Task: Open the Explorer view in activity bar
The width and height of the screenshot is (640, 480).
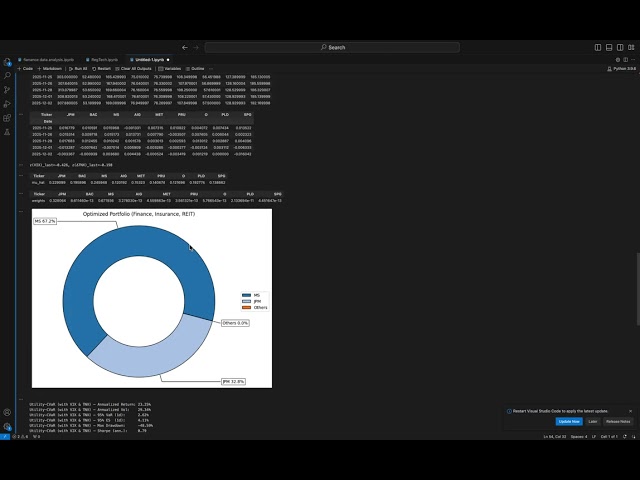Action: pyautogui.click(x=7, y=61)
